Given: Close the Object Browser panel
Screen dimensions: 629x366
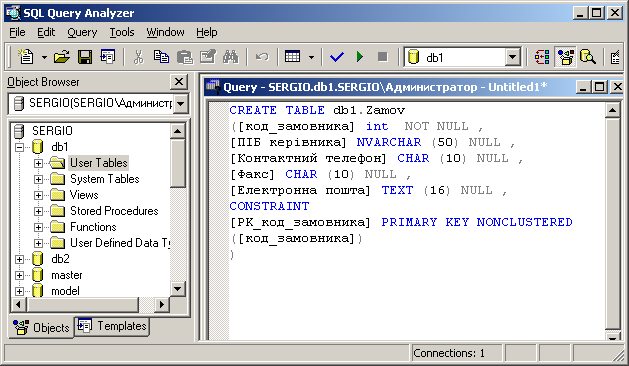Looking at the screenshot, I should (x=179, y=82).
